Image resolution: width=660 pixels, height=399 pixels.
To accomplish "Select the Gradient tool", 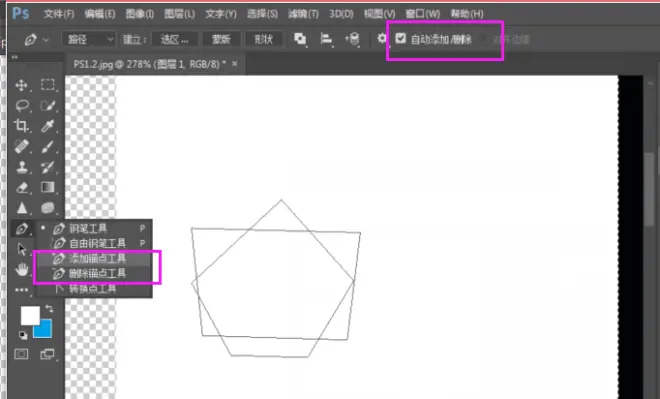I will tap(48, 187).
